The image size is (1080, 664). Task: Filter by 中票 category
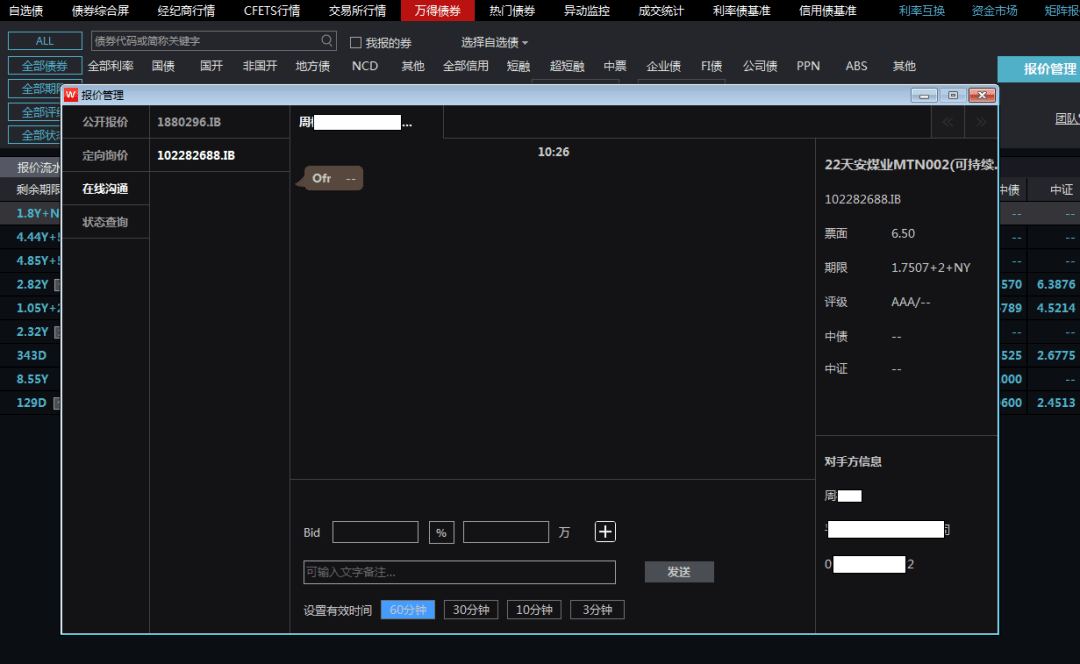point(615,66)
